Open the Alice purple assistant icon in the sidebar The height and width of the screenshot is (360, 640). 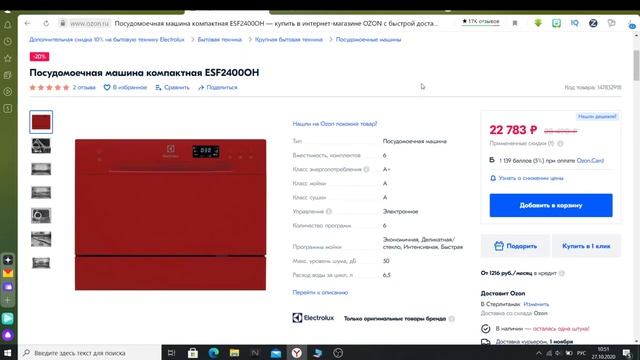tap(8, 335)
